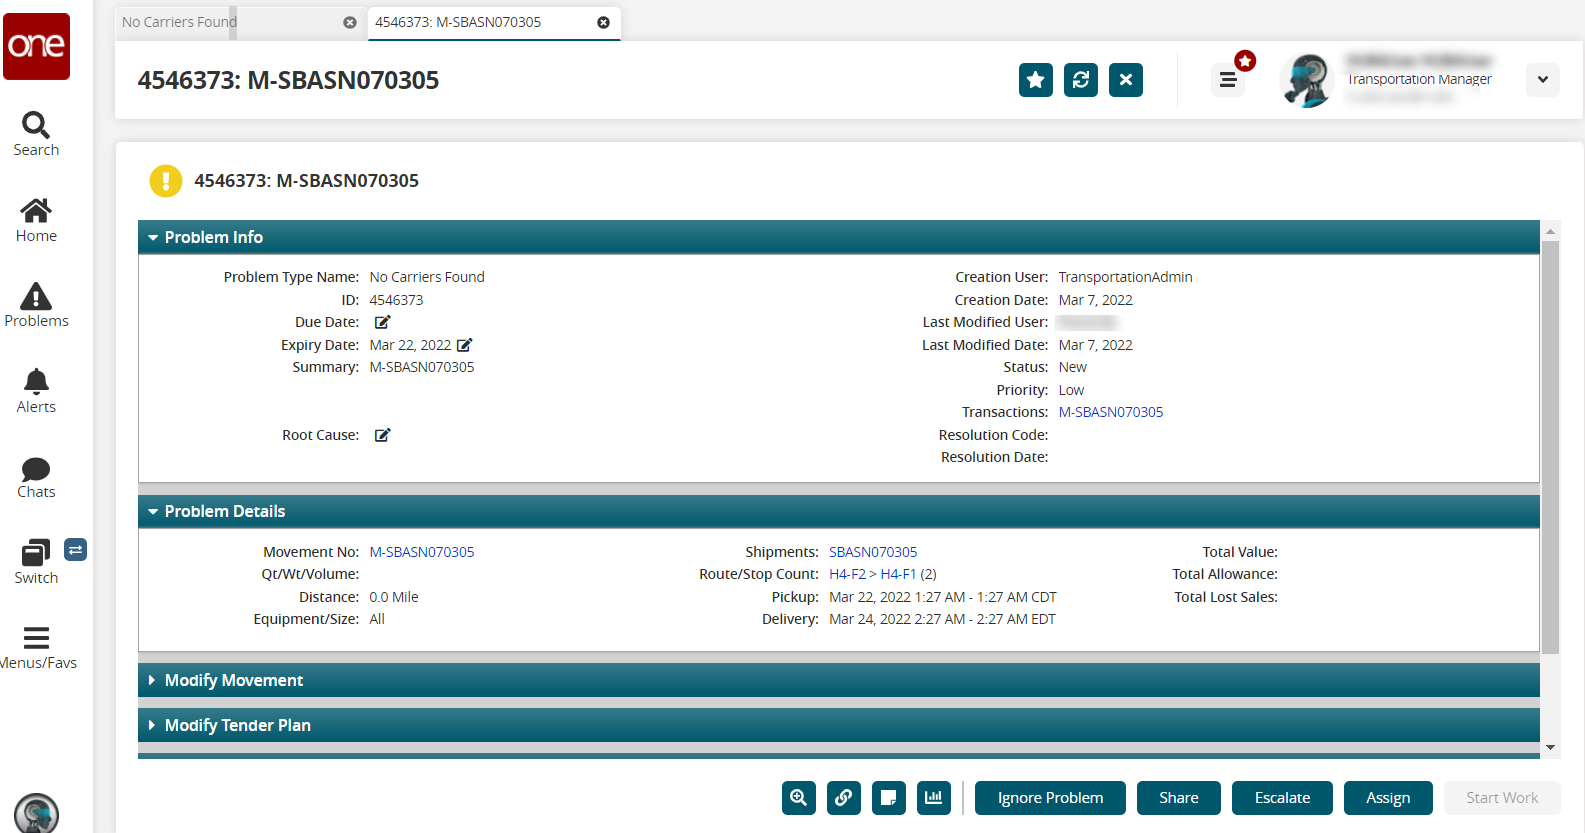1585x833 pixels.
Task: Click the Switch sidebar icon
Action: click(x=36, y=562)
